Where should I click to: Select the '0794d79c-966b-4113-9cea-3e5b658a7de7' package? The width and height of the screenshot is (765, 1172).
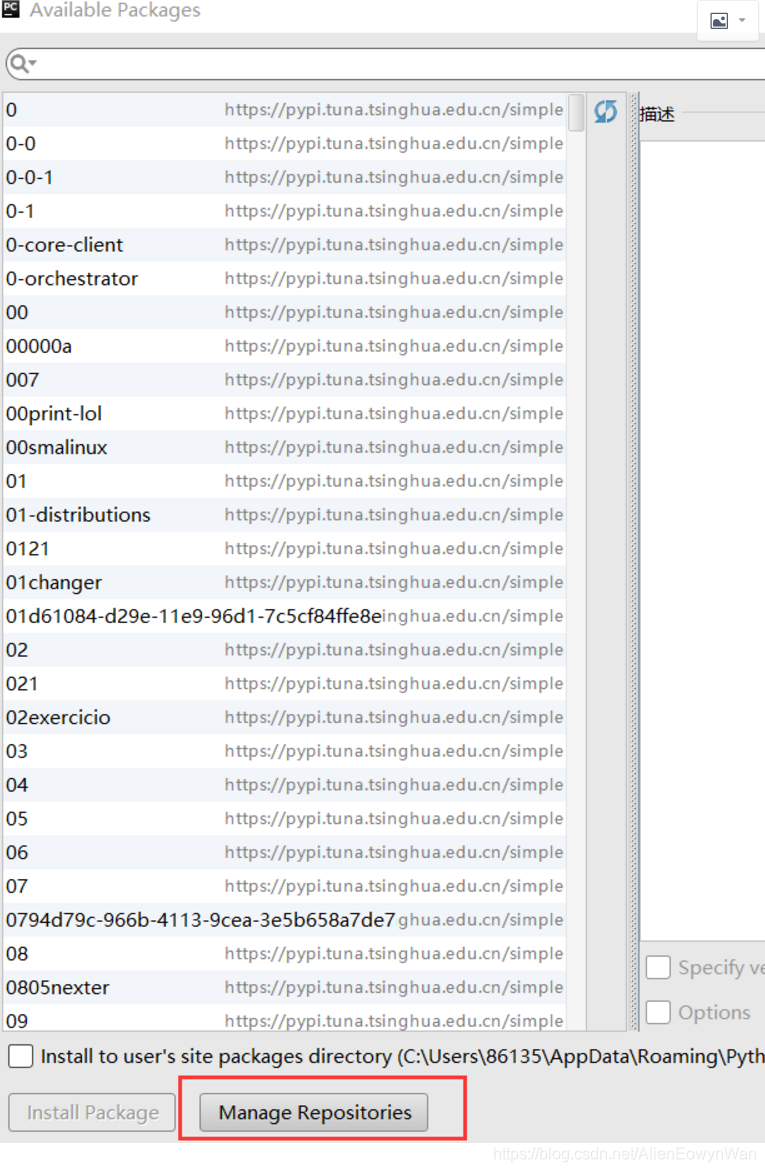click(x=284, y=920)
